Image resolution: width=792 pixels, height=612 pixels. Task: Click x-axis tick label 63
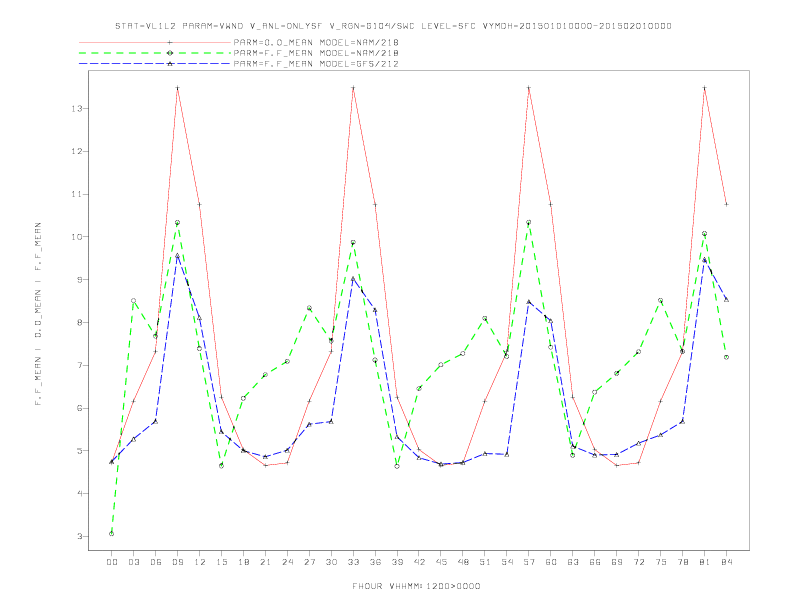(573, 562)
